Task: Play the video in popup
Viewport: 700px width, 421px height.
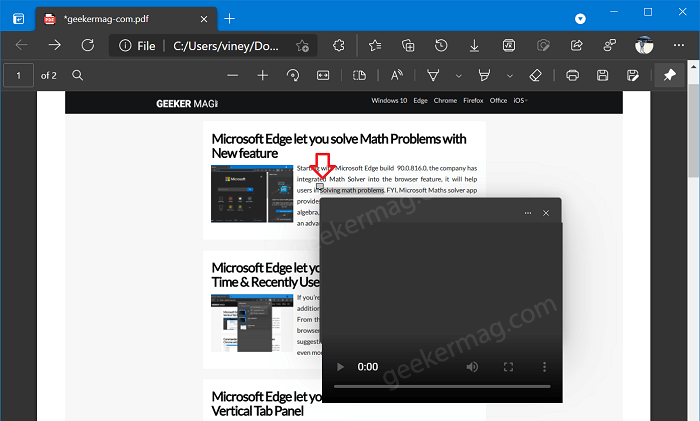Action: pyautogui.click(x=340, y=367)
